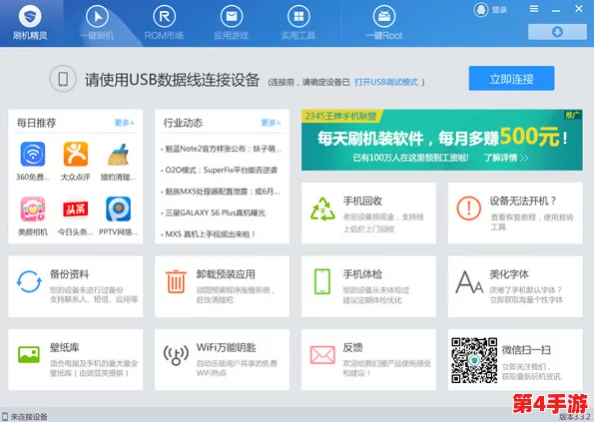Open the 壁纸库 picture icon
The image size is (594, 422).
[x=29, y=355]
